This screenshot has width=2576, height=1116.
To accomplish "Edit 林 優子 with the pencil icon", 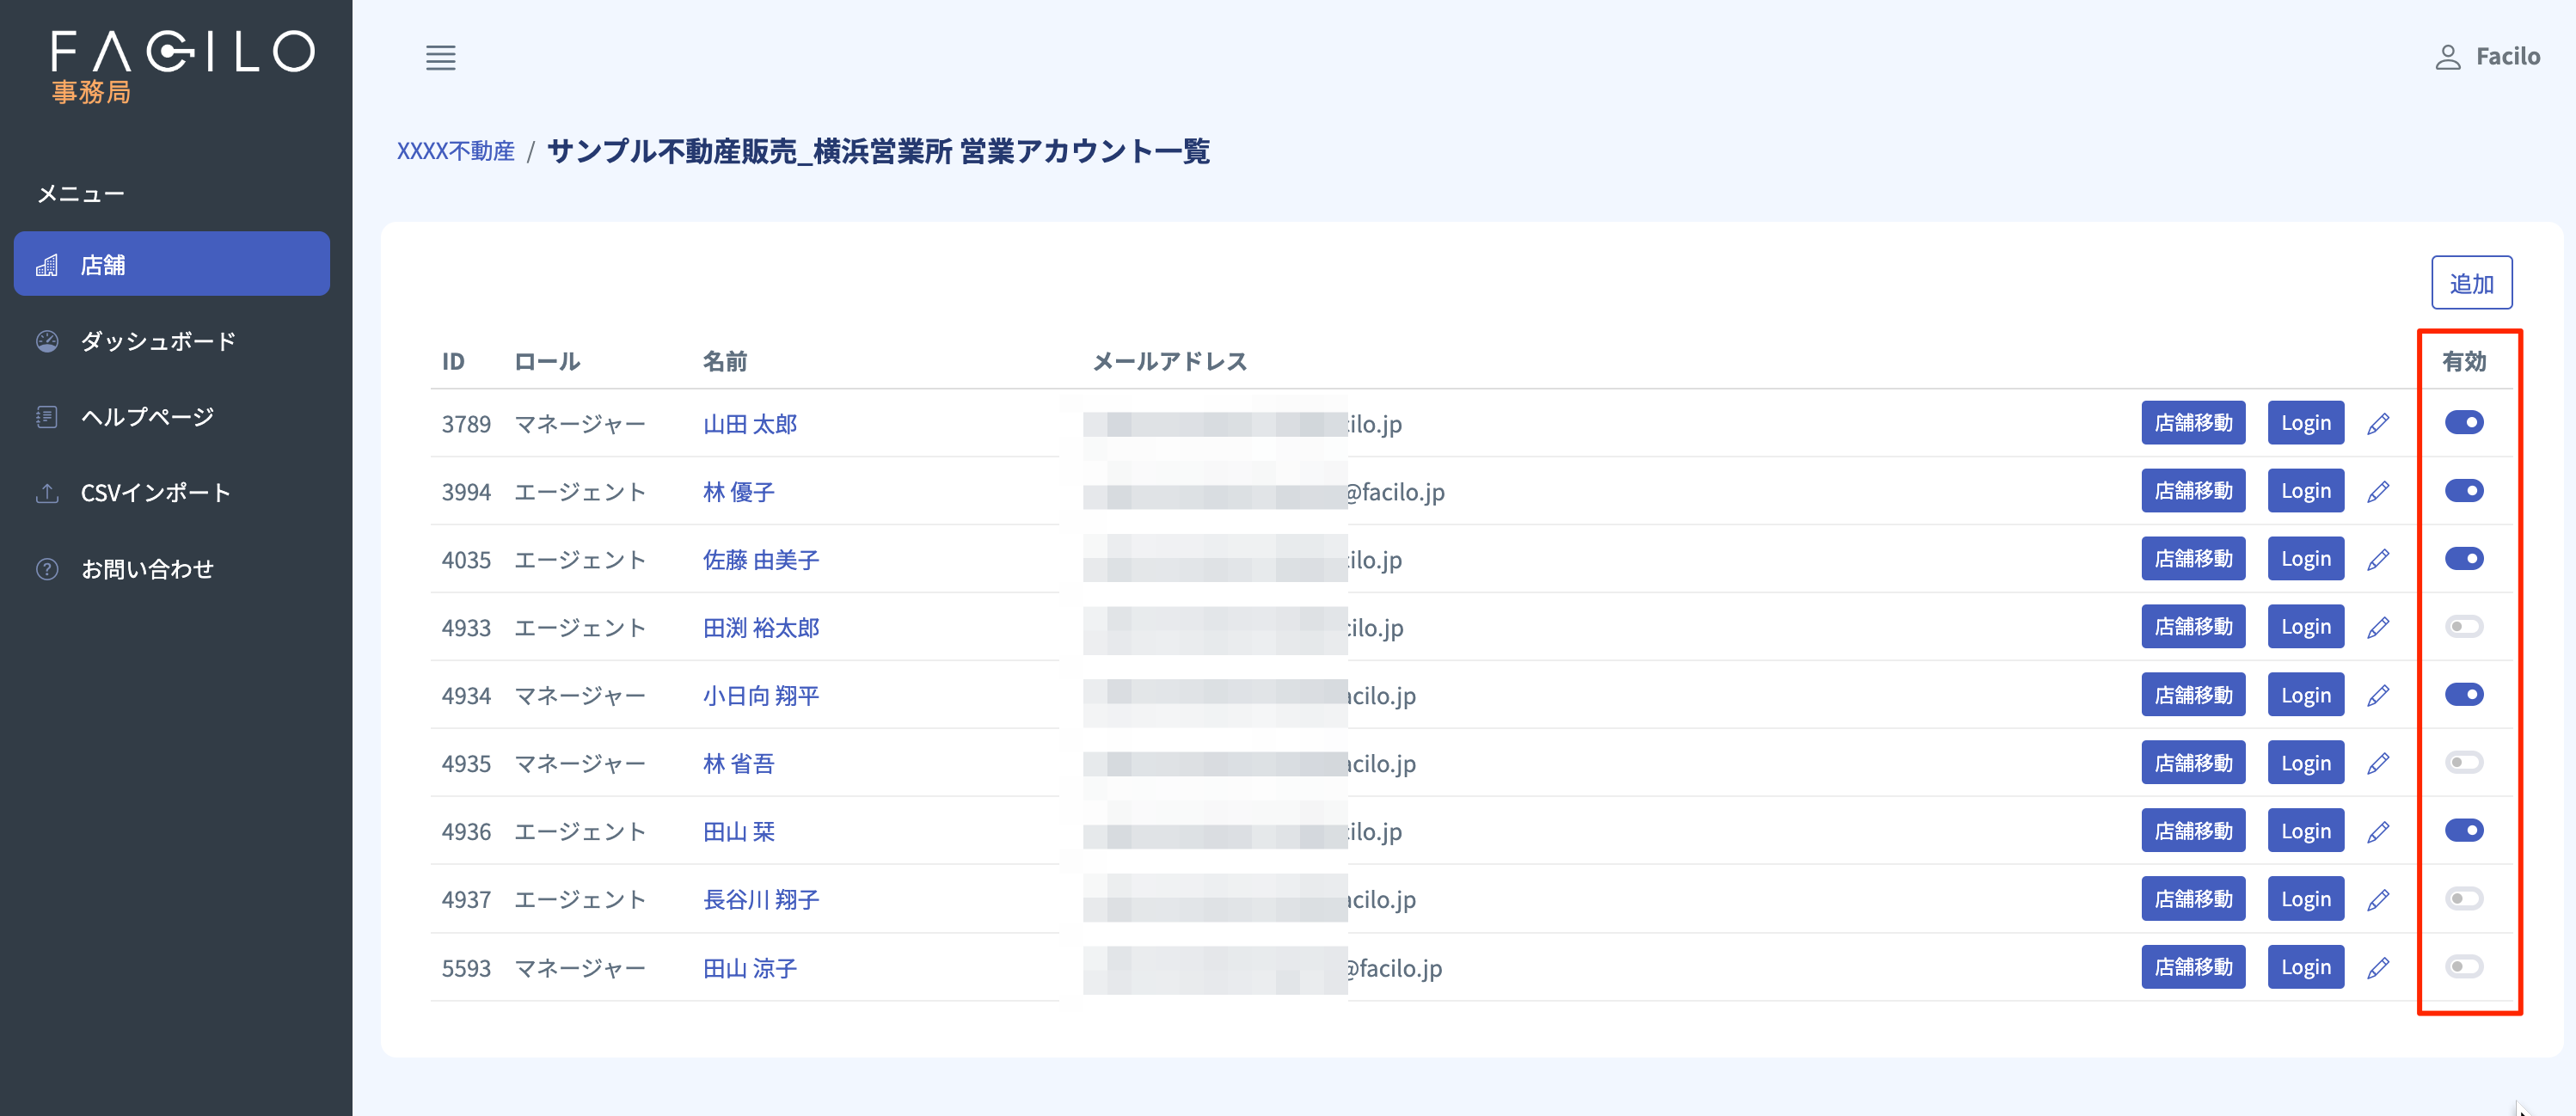I will (2379, 491).
